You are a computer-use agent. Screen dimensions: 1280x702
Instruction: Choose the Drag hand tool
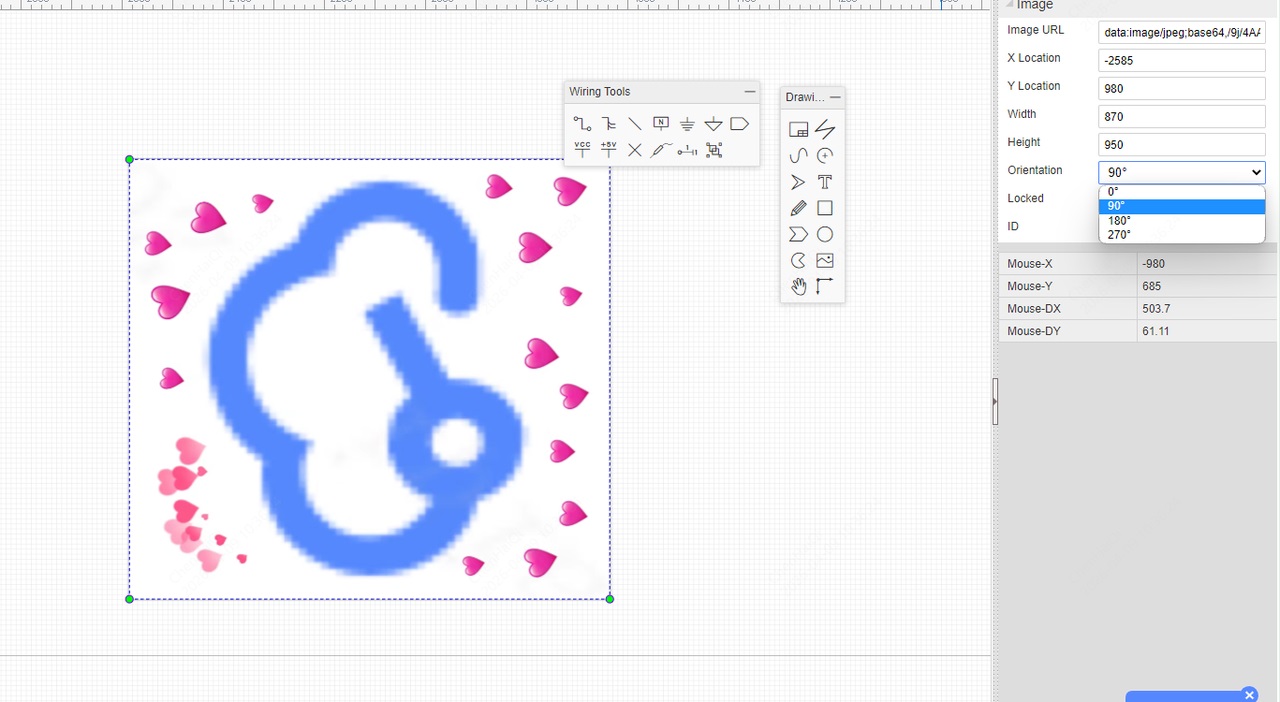[x=798, y=287]
